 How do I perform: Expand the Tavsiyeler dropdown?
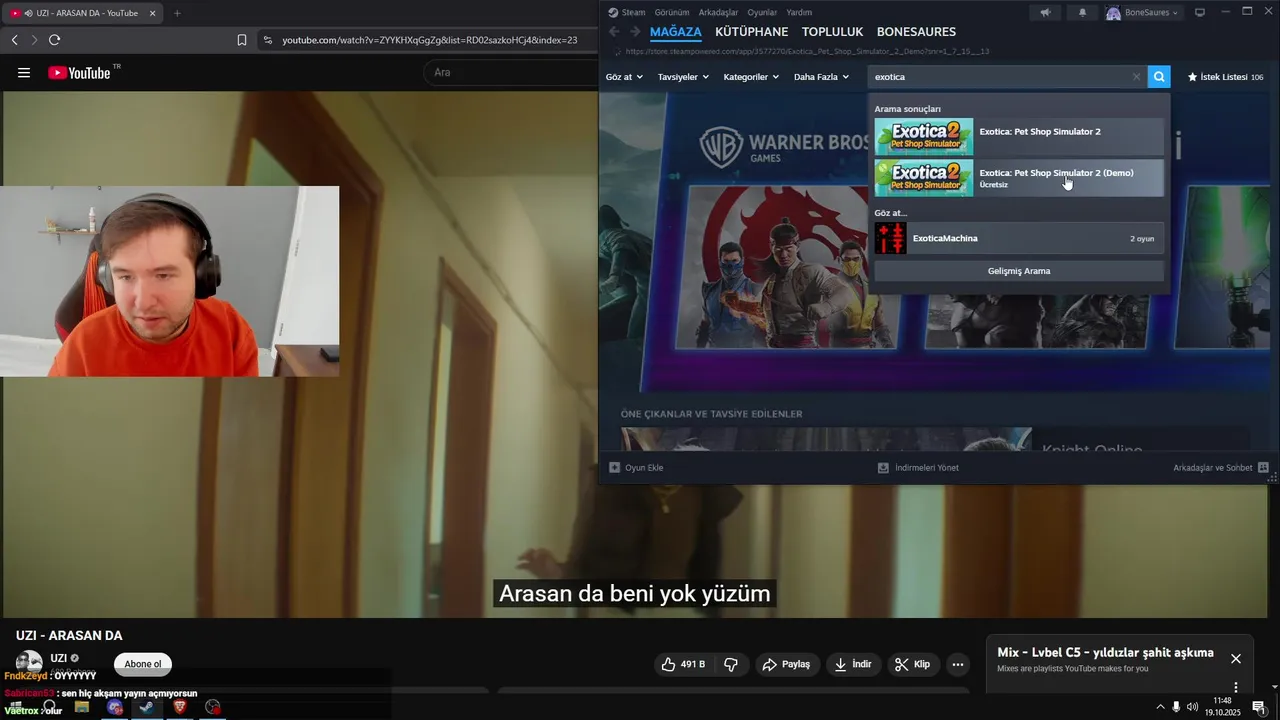point(683,77)
